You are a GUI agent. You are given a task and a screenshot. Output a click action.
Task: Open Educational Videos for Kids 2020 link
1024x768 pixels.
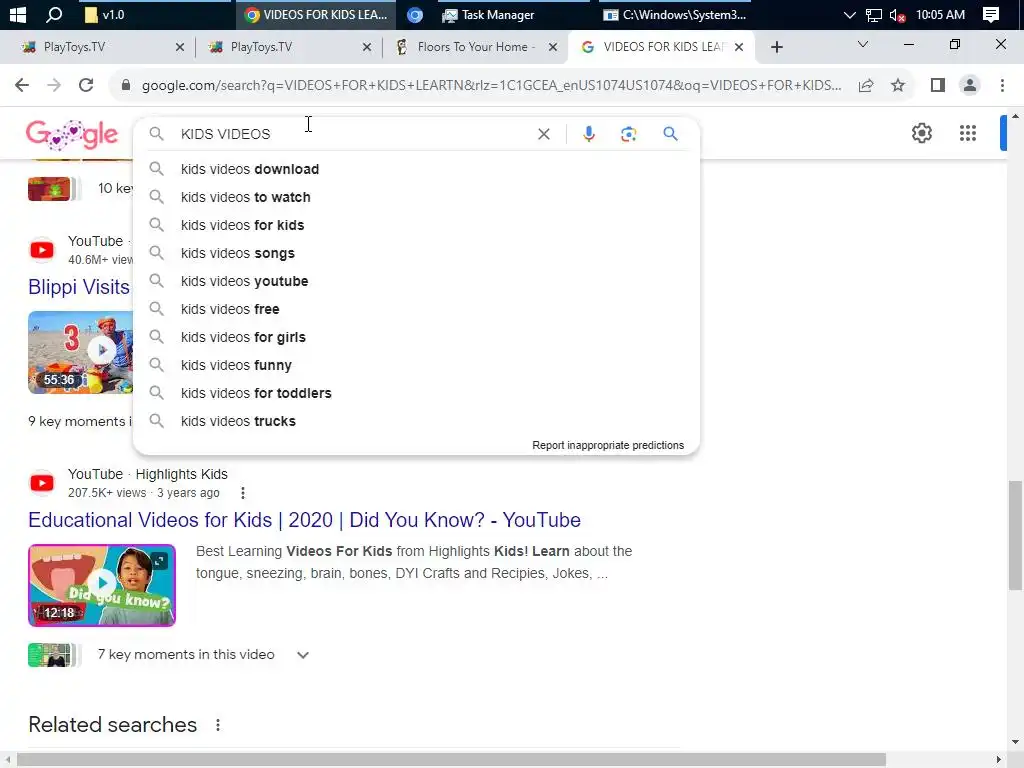[x=304, y=520]
